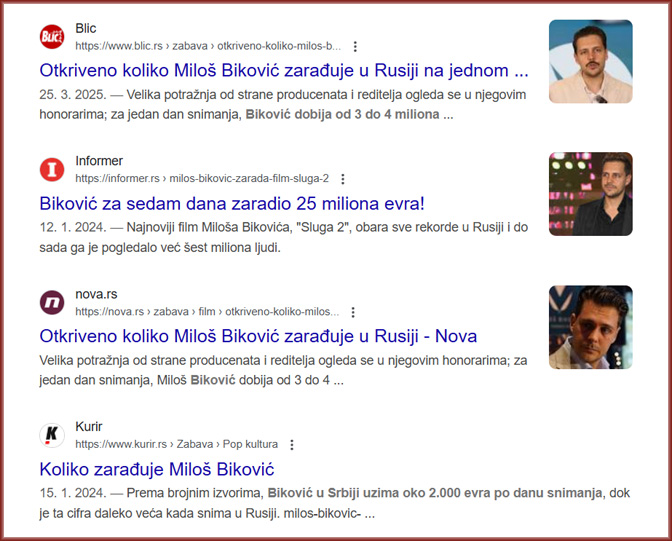Open the nova.rs result thumbnail image
Viewport: 672px width, 541px height.
click(x=591, y=327)
